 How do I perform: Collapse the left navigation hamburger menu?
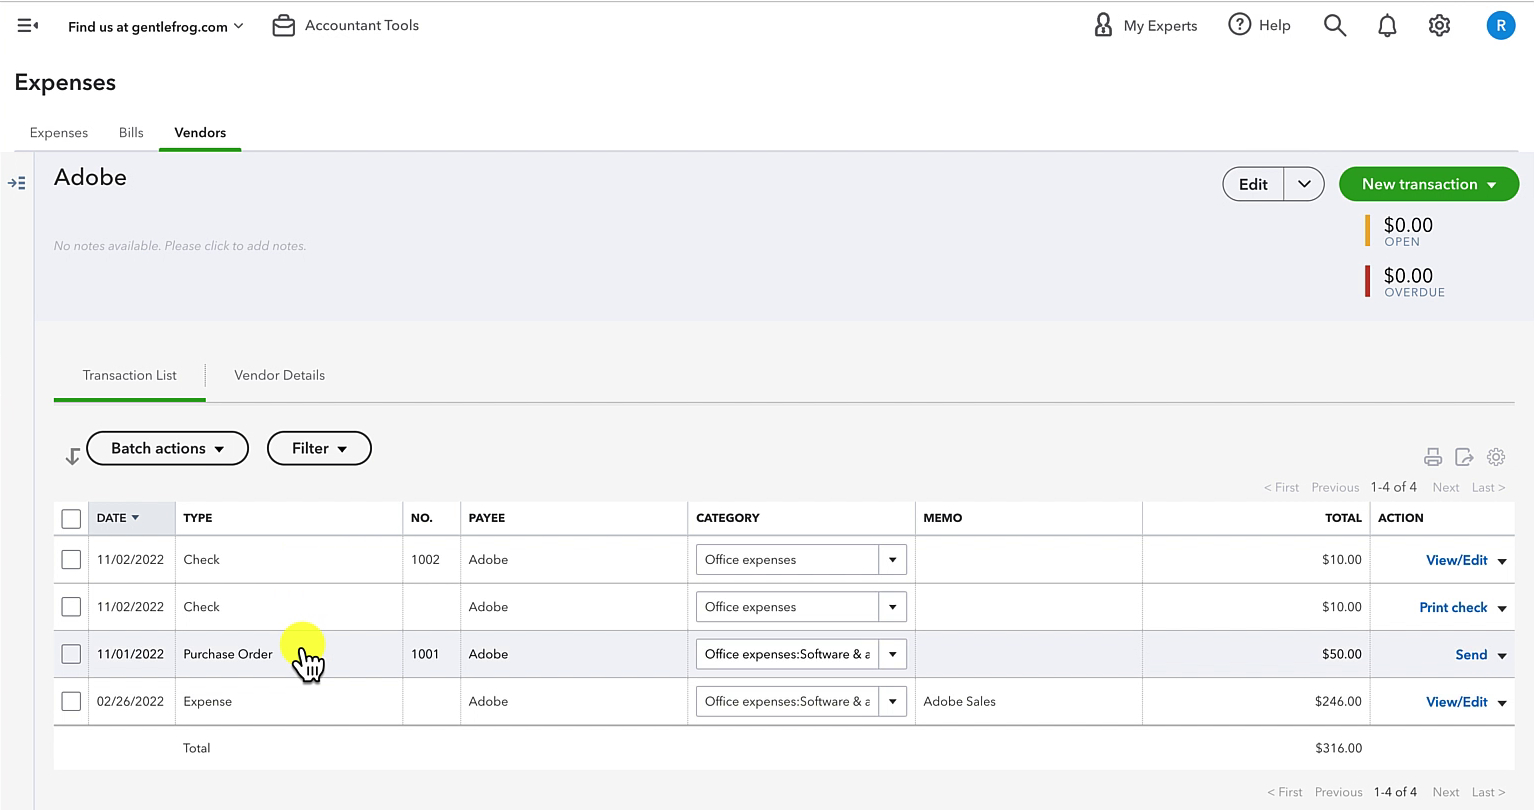click(x=28, y=25)
